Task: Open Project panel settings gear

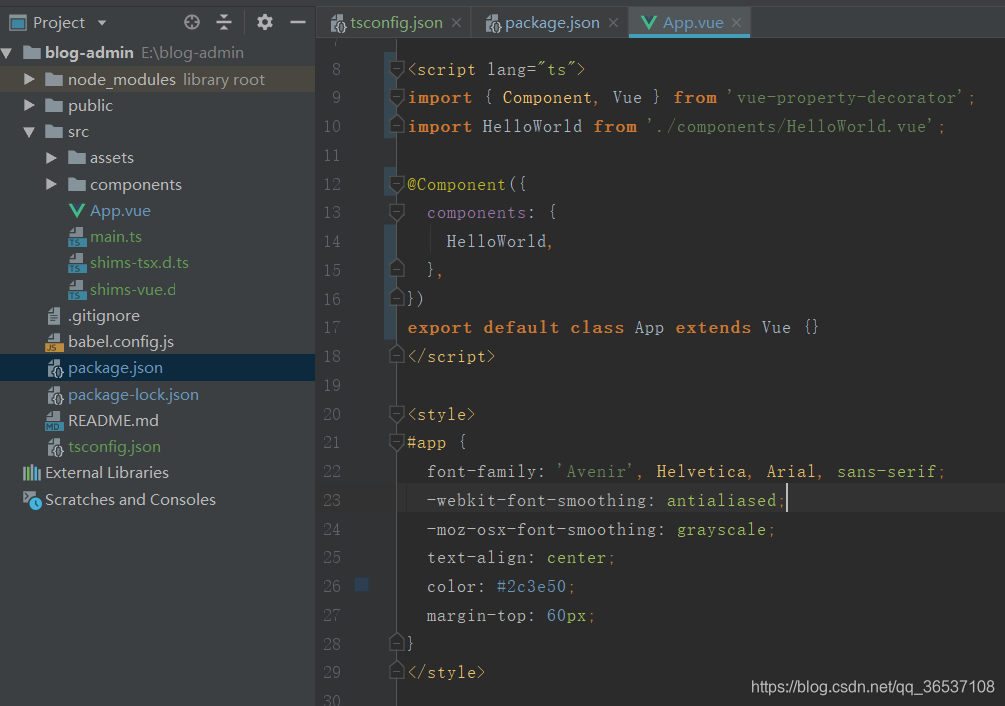Action: click(x=265, y=22)
